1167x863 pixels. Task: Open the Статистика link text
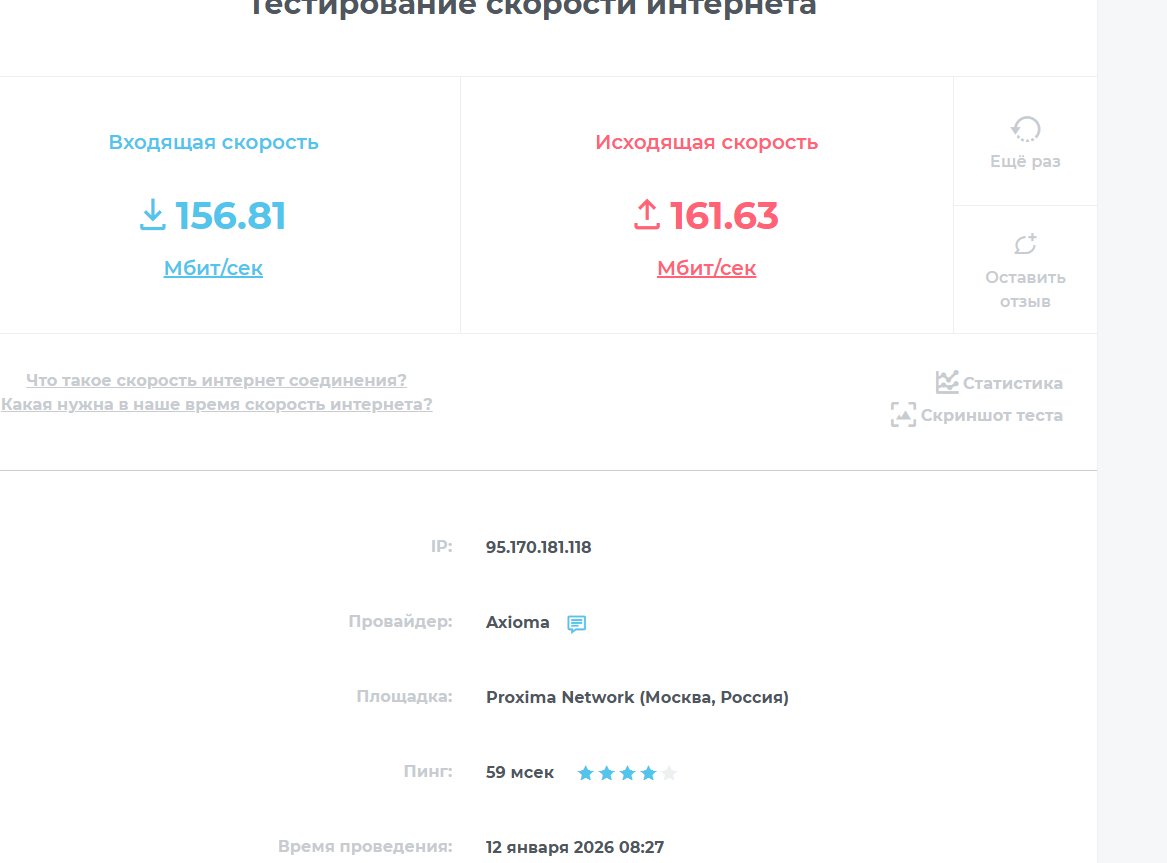1012,383
